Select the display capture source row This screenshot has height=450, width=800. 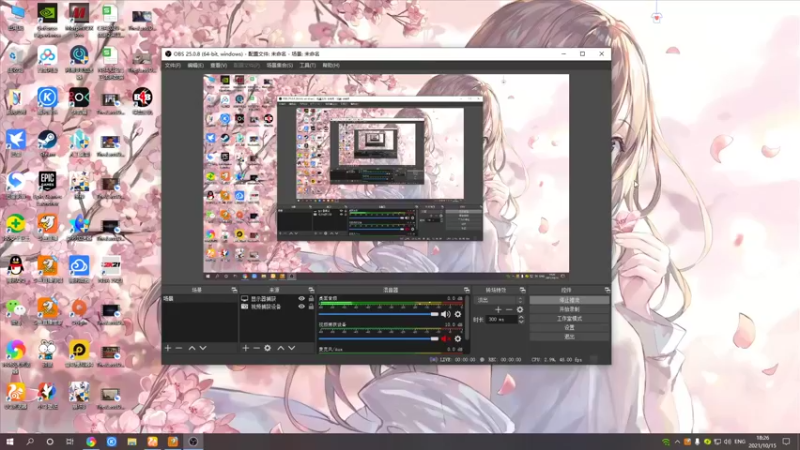pyautogui.click(x=277, y=298)
